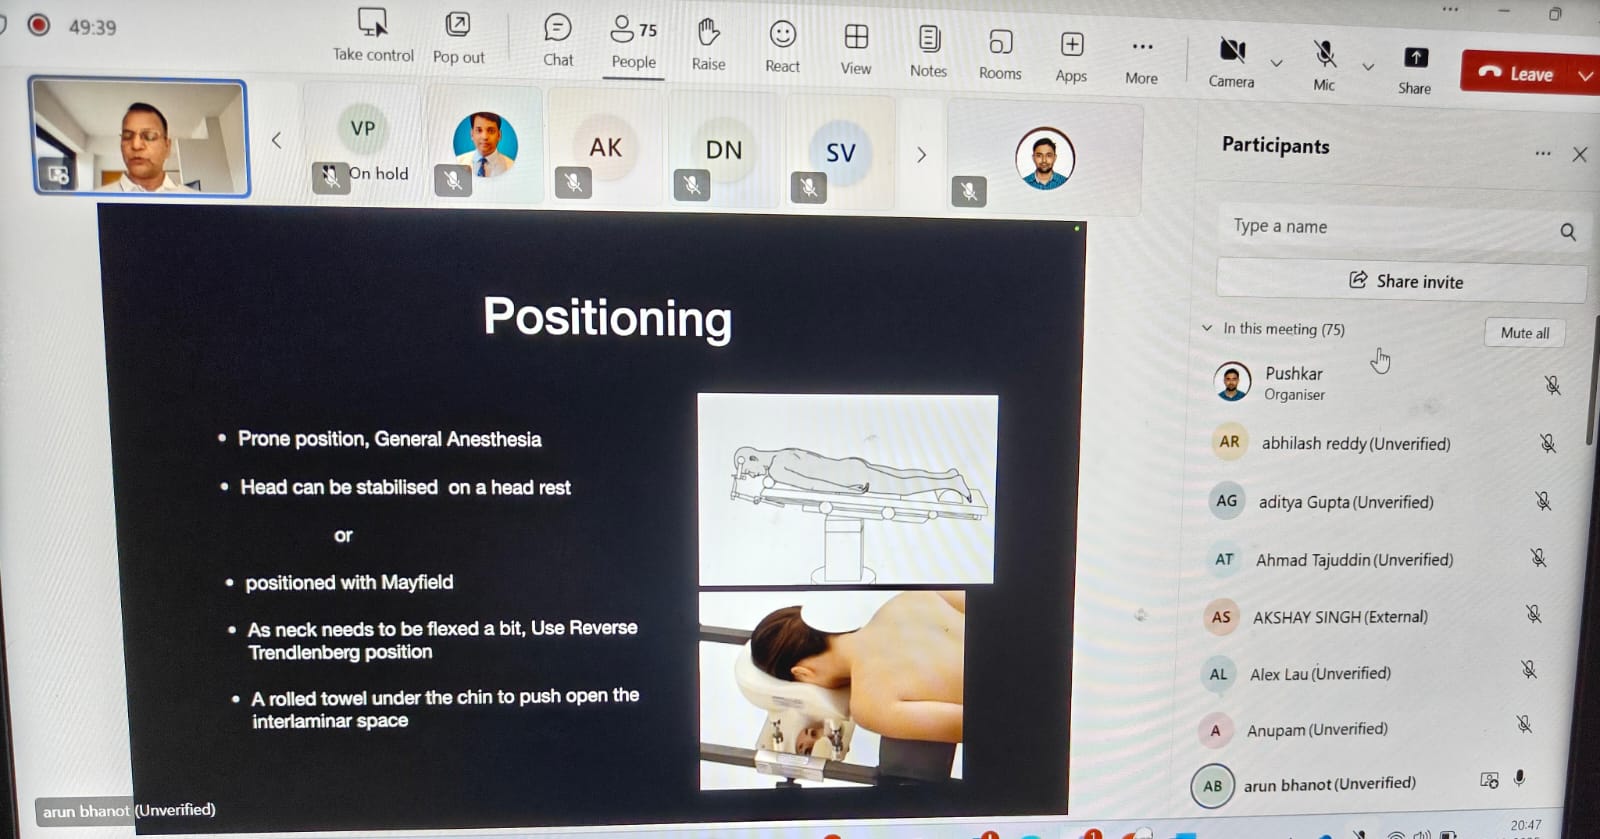Click arun bhanot's screen sharing icon
This screenshot has height=839, width=1600.
tap(1489, 780)
